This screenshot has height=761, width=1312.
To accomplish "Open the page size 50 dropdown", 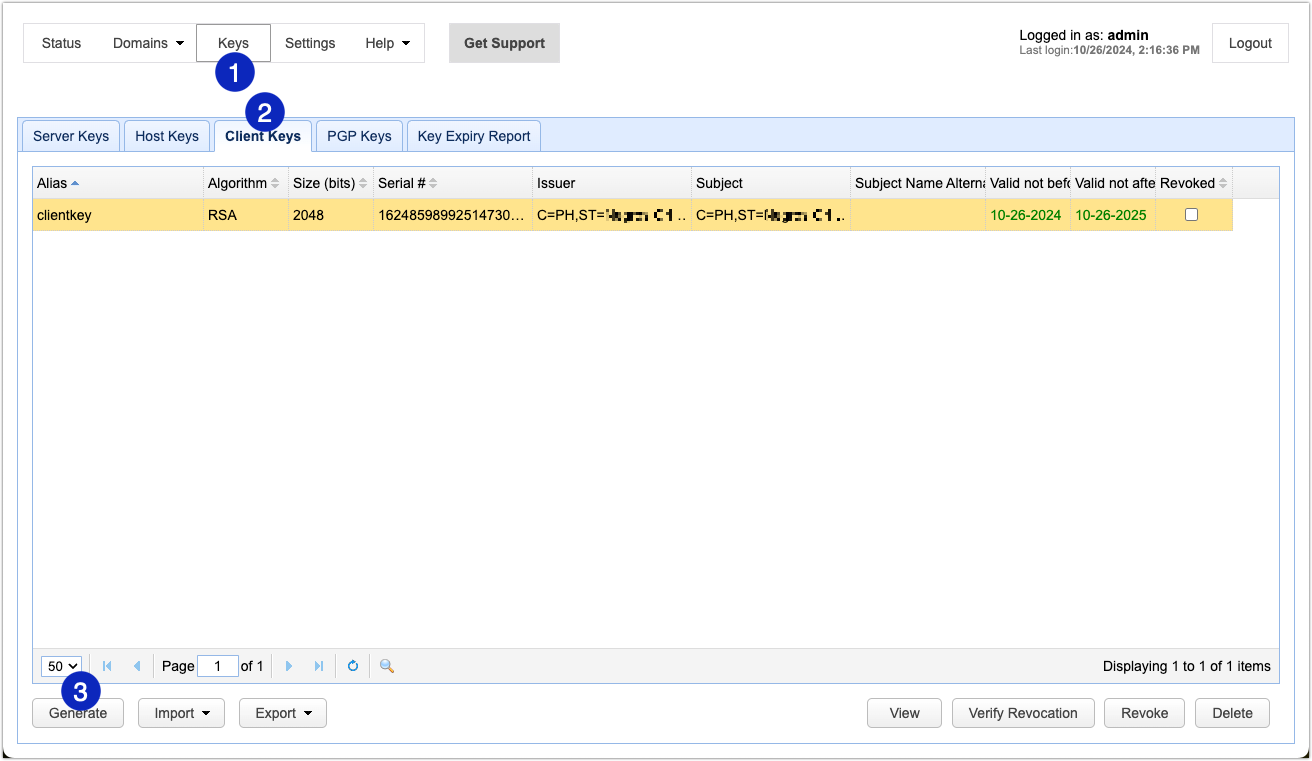I will click(x=61, y=666).
